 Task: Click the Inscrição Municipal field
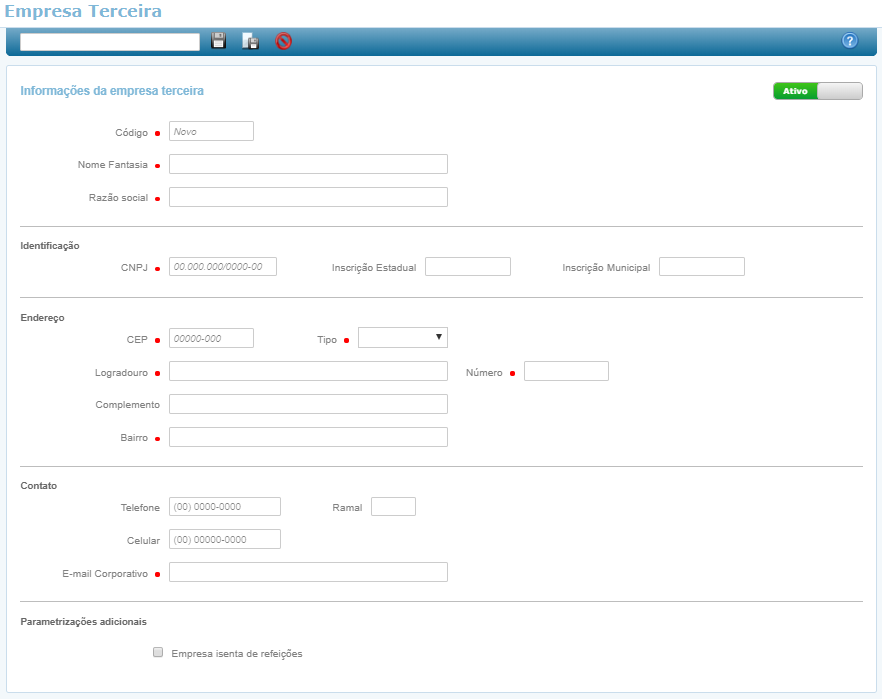point(701,267)
